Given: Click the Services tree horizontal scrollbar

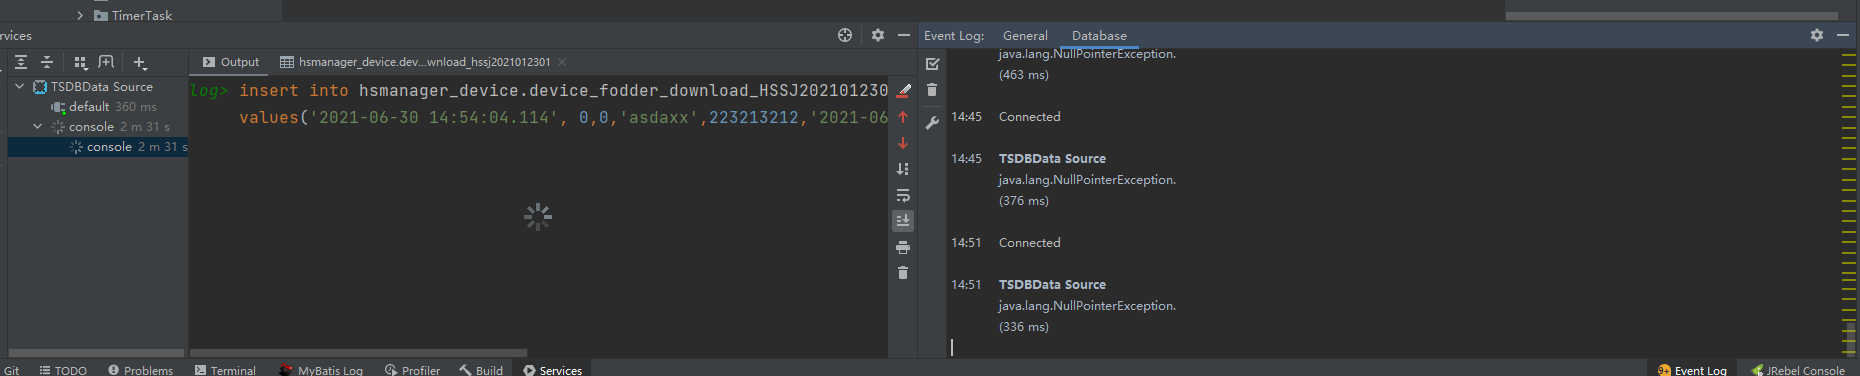Looking at the screenshot, I should pos(96,353).
